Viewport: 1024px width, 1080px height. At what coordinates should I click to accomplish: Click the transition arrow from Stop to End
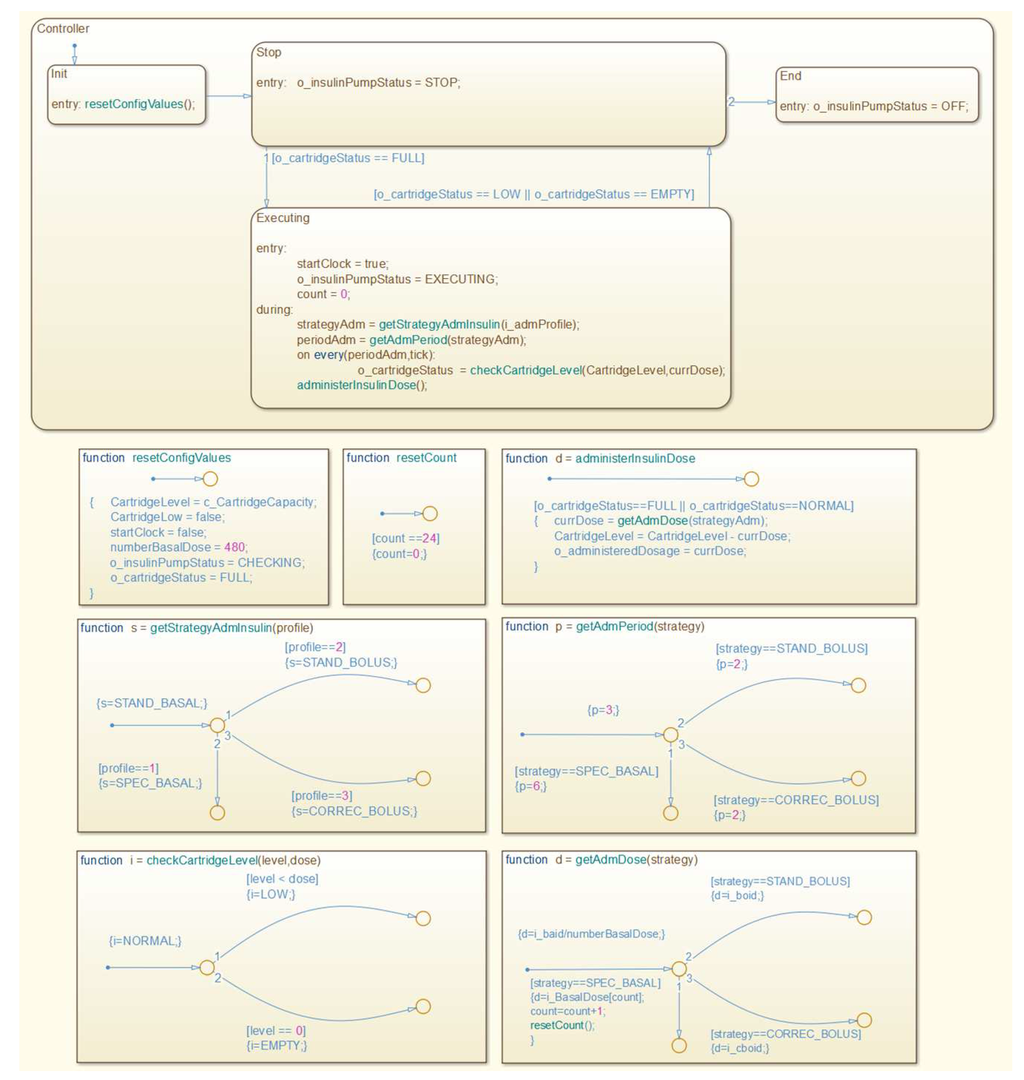[750, 102]
